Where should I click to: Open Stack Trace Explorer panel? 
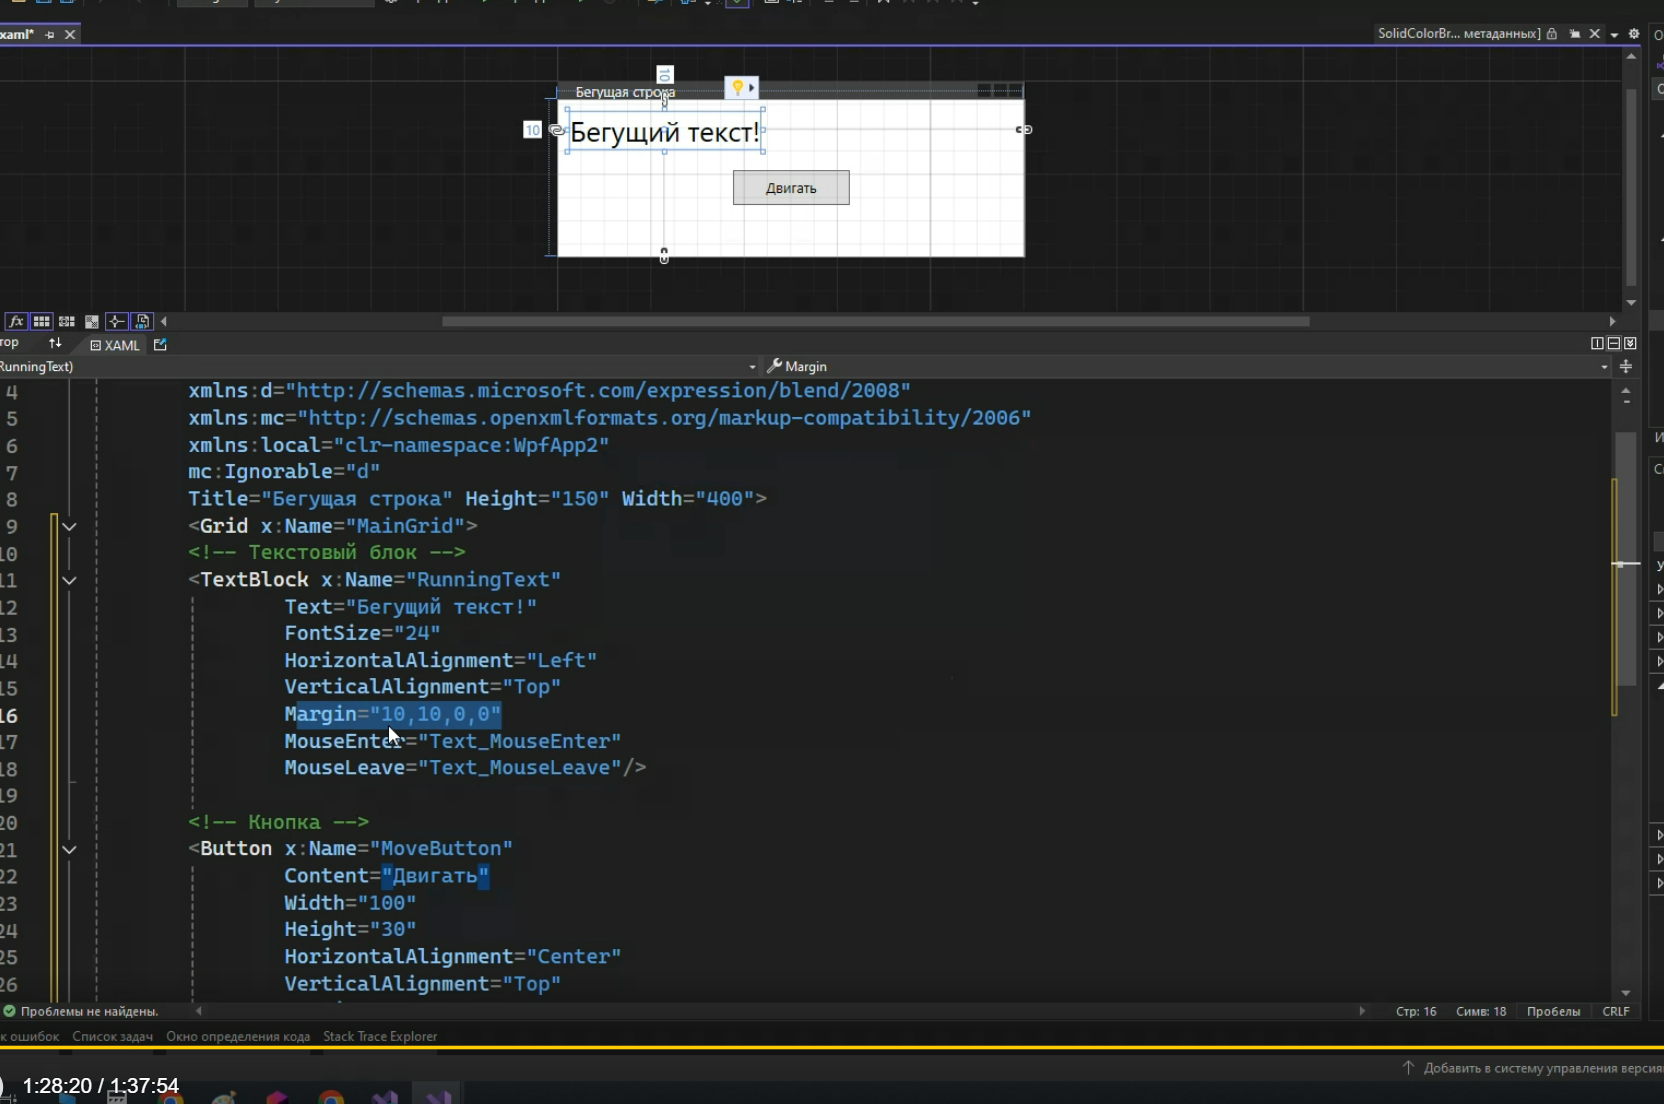[380, 1036]
